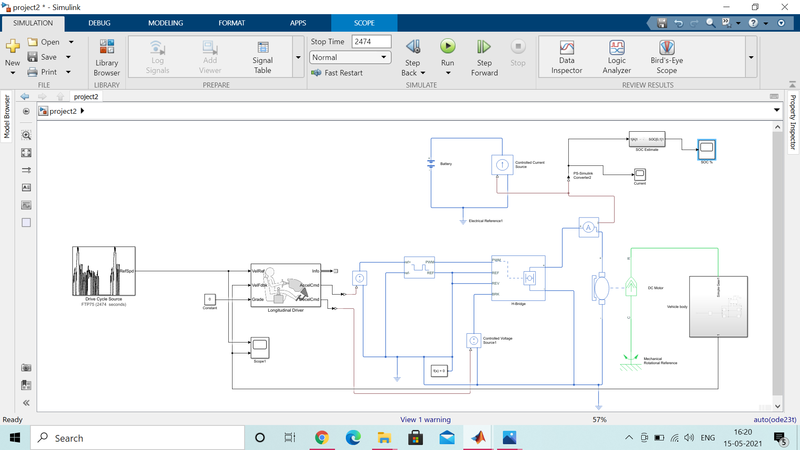Undo the last action in quick access toolbar
Screen dimensions: 800x450
coord(678,23)
